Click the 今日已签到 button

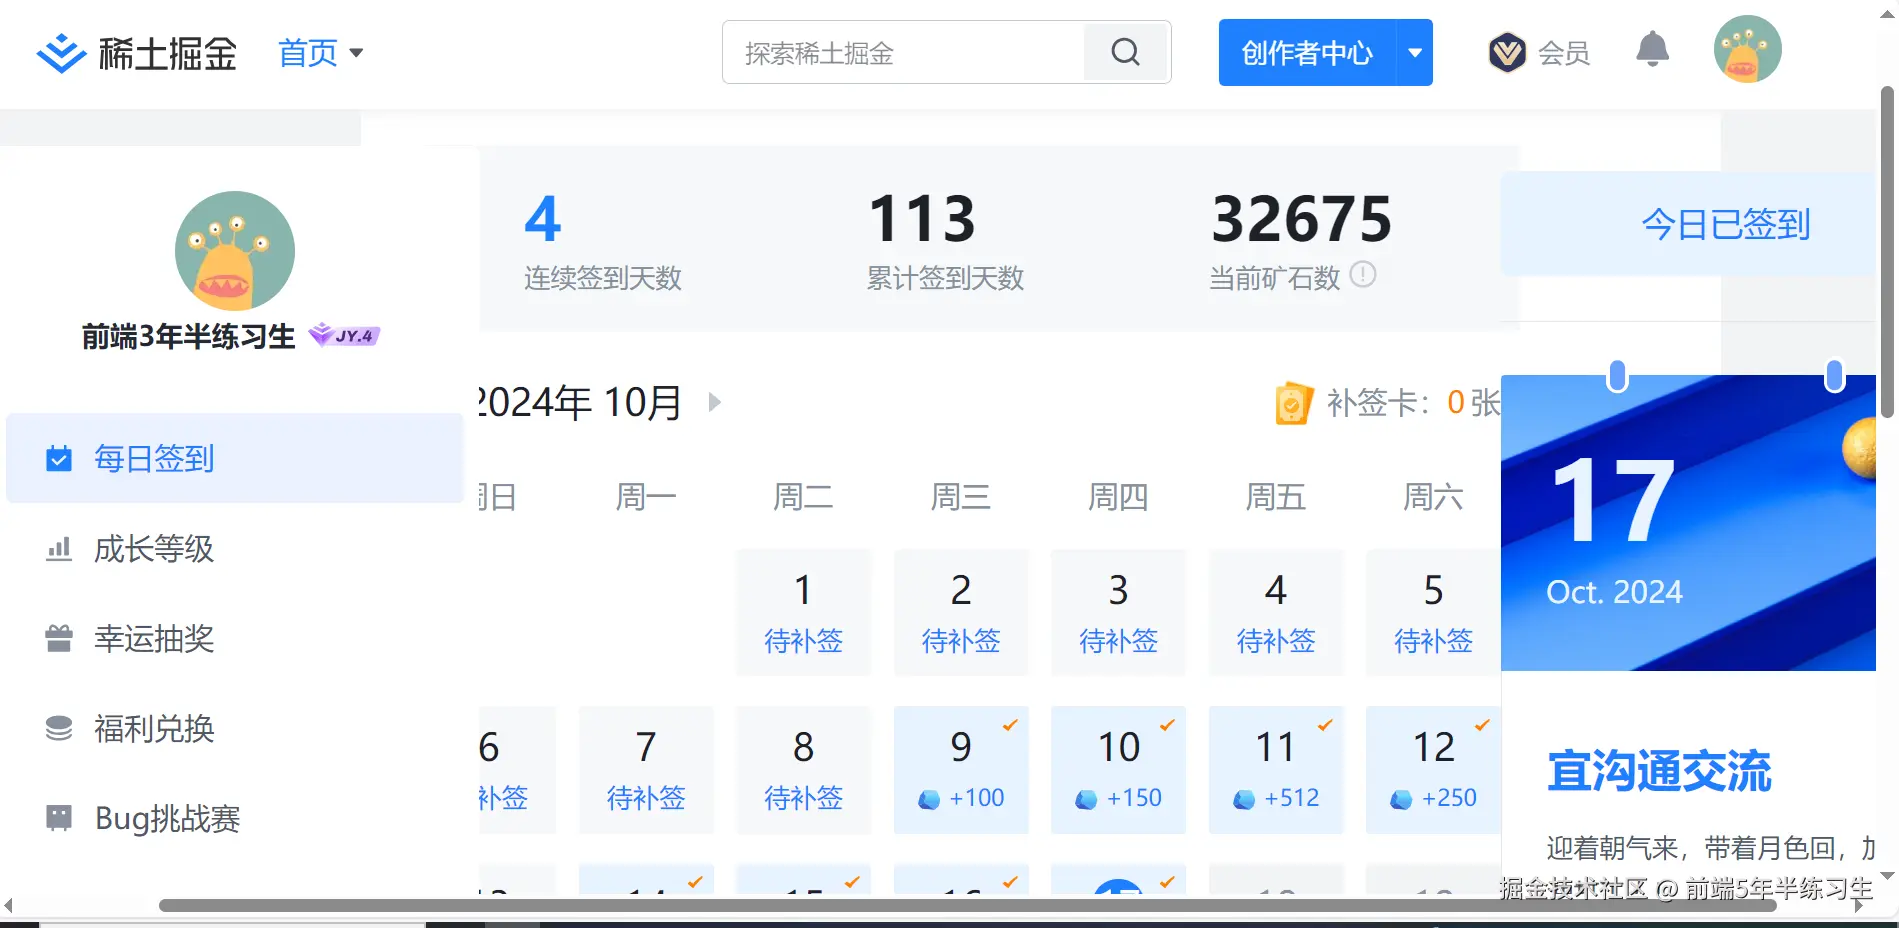1725,224
